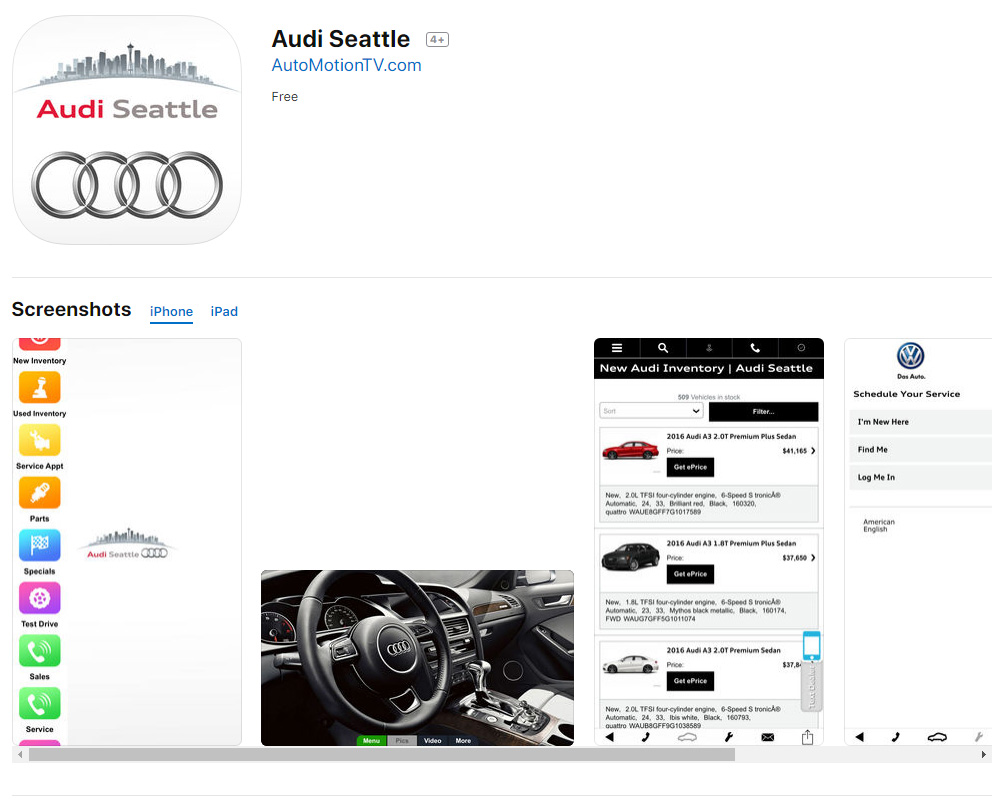This screenshot has height=801, width=1008.
Task: Open the AutoMotionTV.com developer link
Action: 346,65
